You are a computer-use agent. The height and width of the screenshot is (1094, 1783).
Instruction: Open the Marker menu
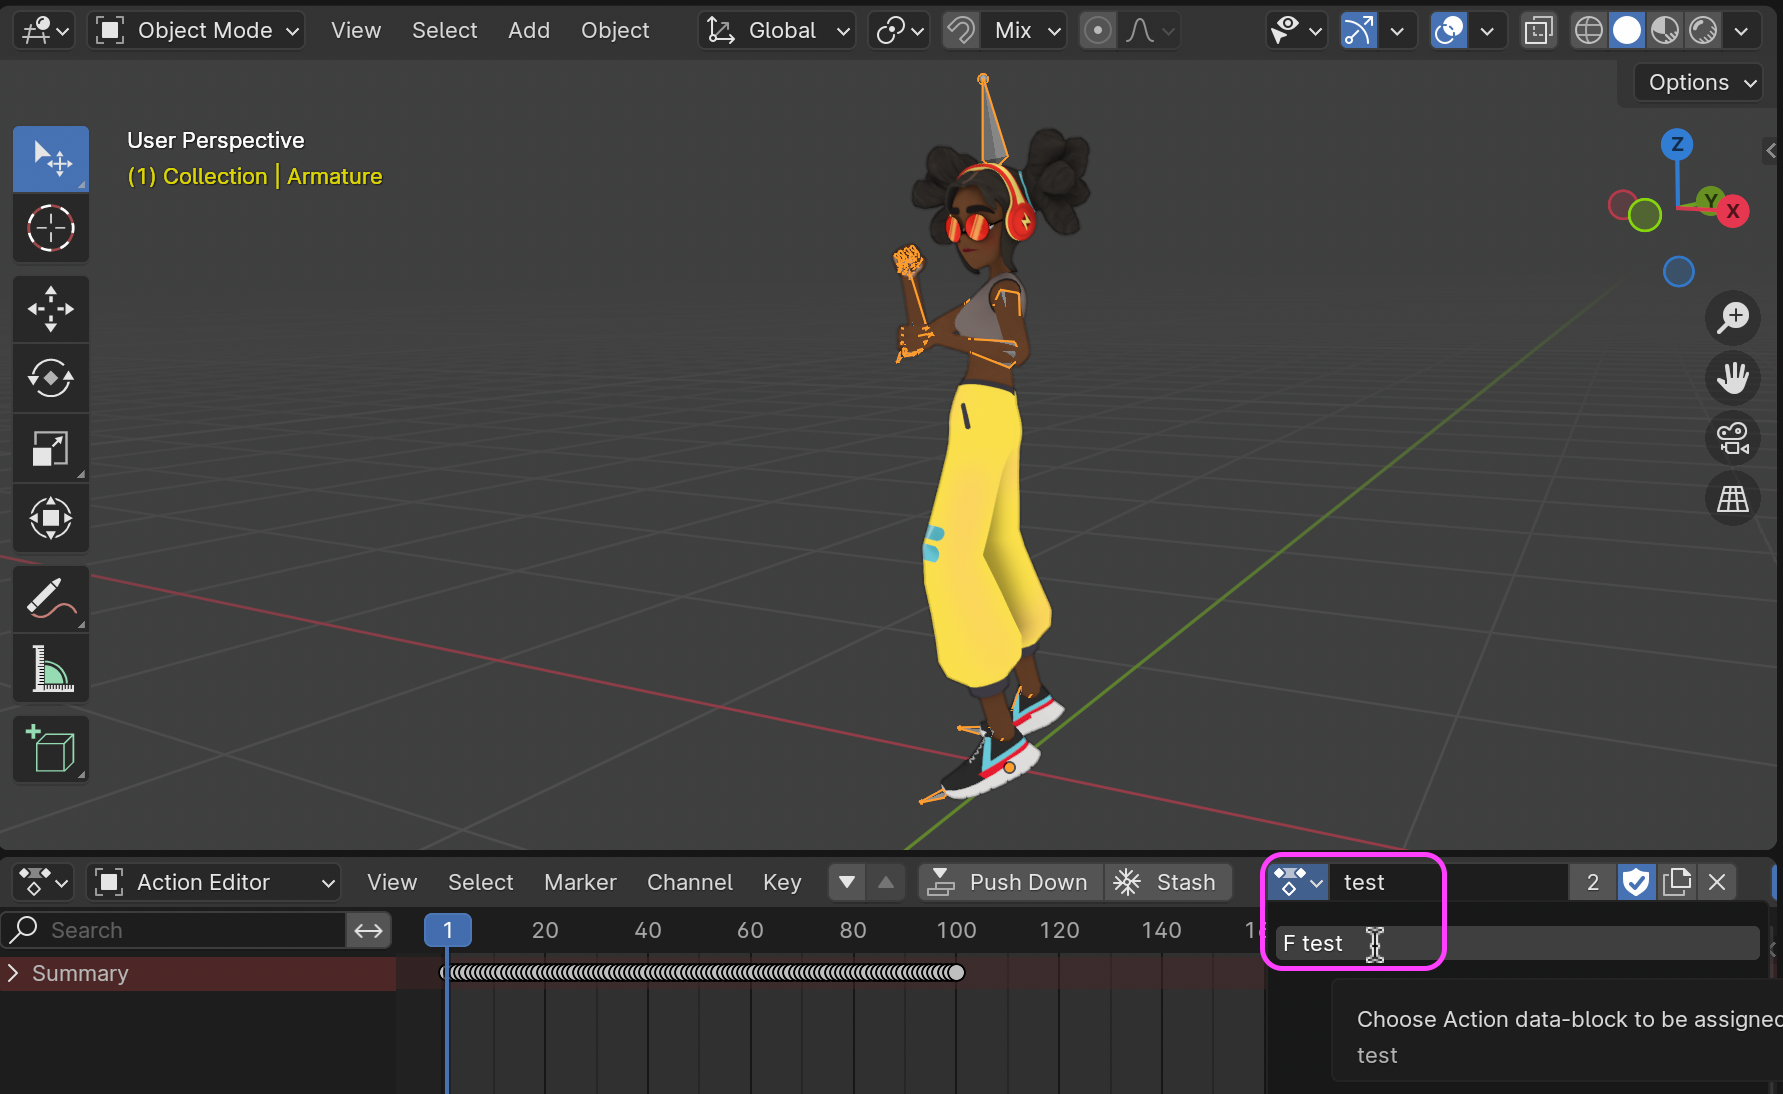pyautogui.click(x=580, y=882)
